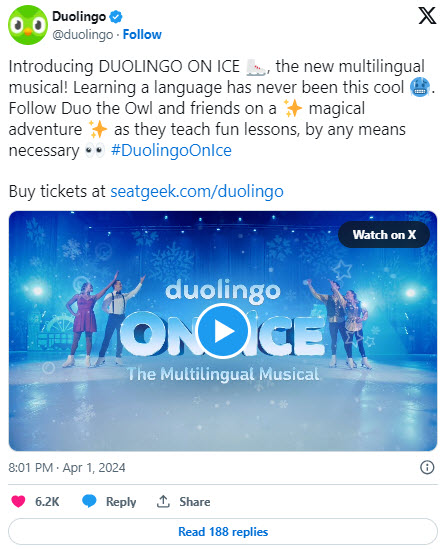Click the Read 188 replies button
This screenshot has width=445, height=549.
coord(223,531)
